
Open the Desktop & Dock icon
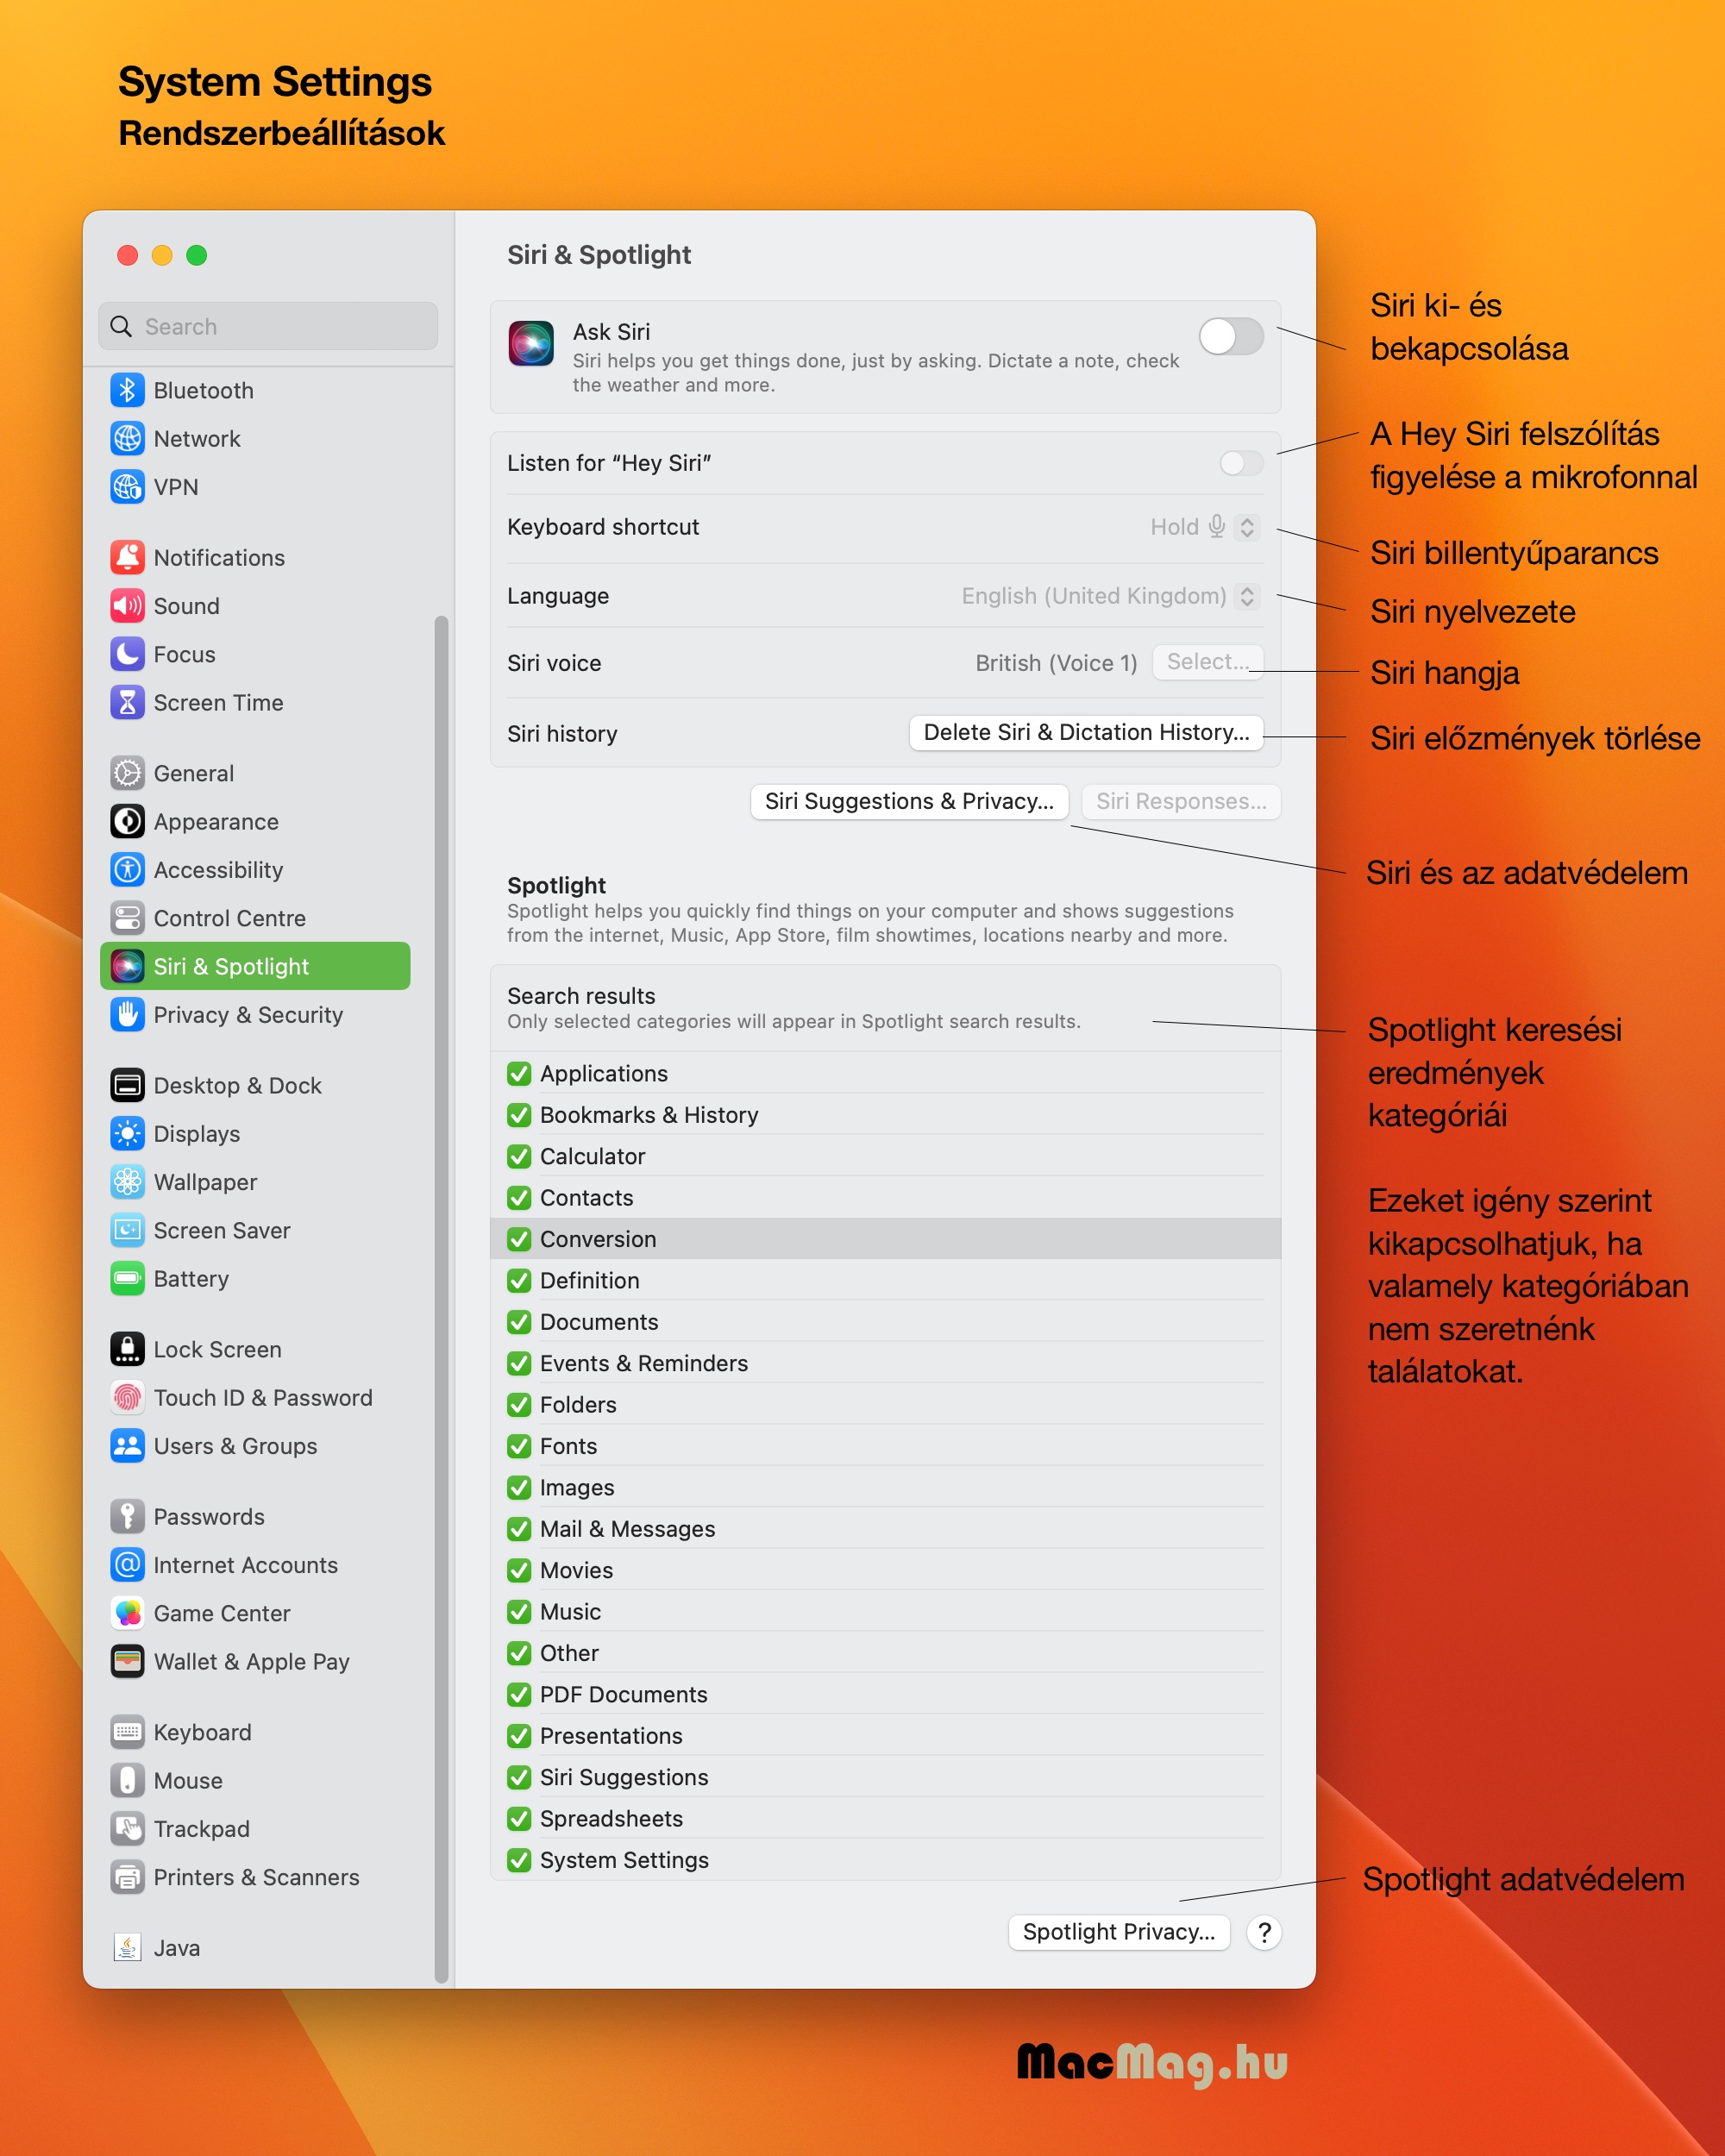pyautogui.click(x=127, y=1085)
